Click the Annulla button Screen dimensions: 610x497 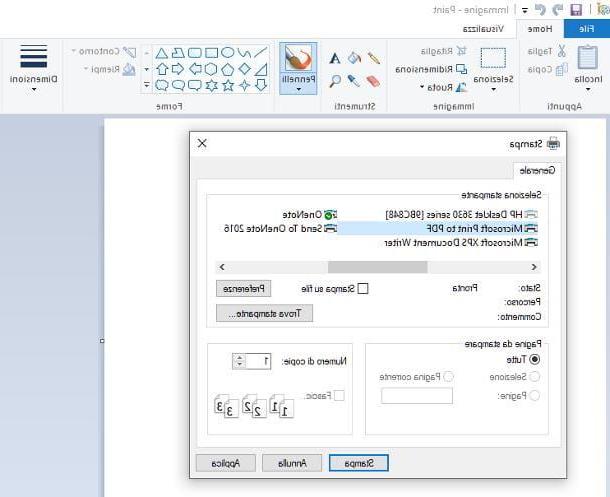coord(292,463)
